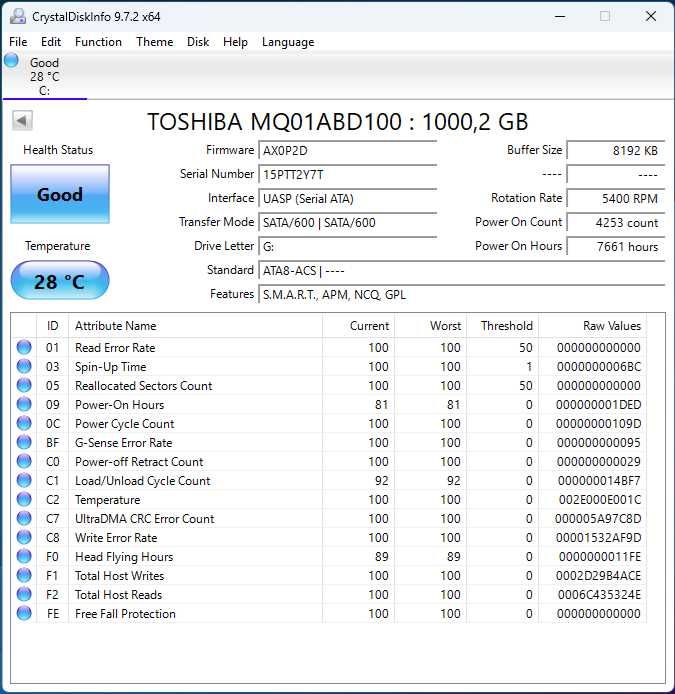675x694 pixels.
Task: Click the Raw Values column header
Action: click(592, 326)
